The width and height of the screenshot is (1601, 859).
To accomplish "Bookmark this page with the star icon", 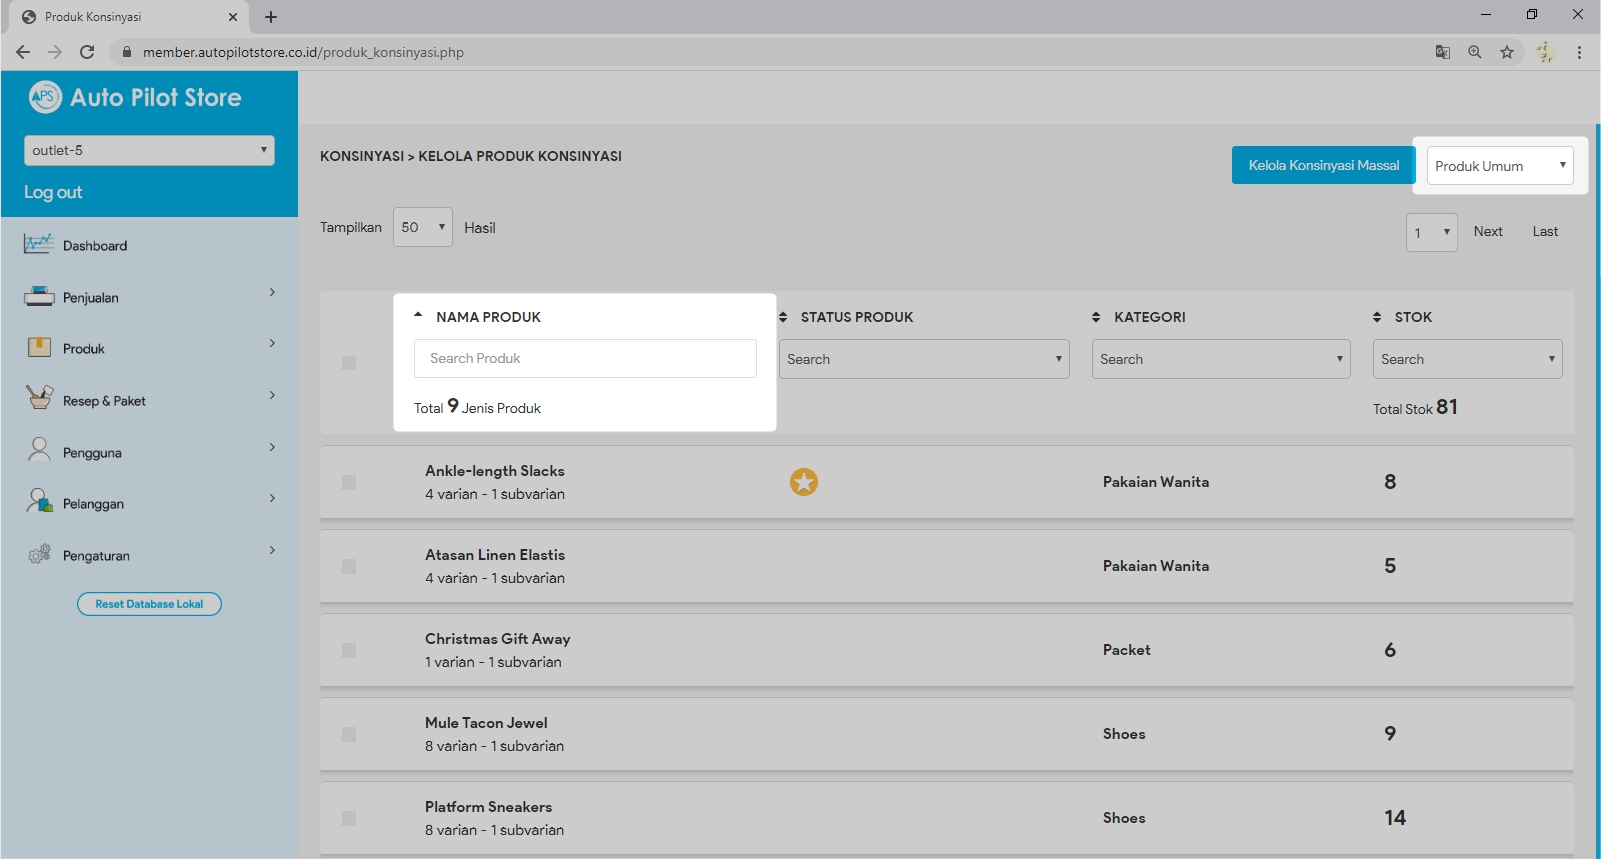I will click(x=1507, y=52).
